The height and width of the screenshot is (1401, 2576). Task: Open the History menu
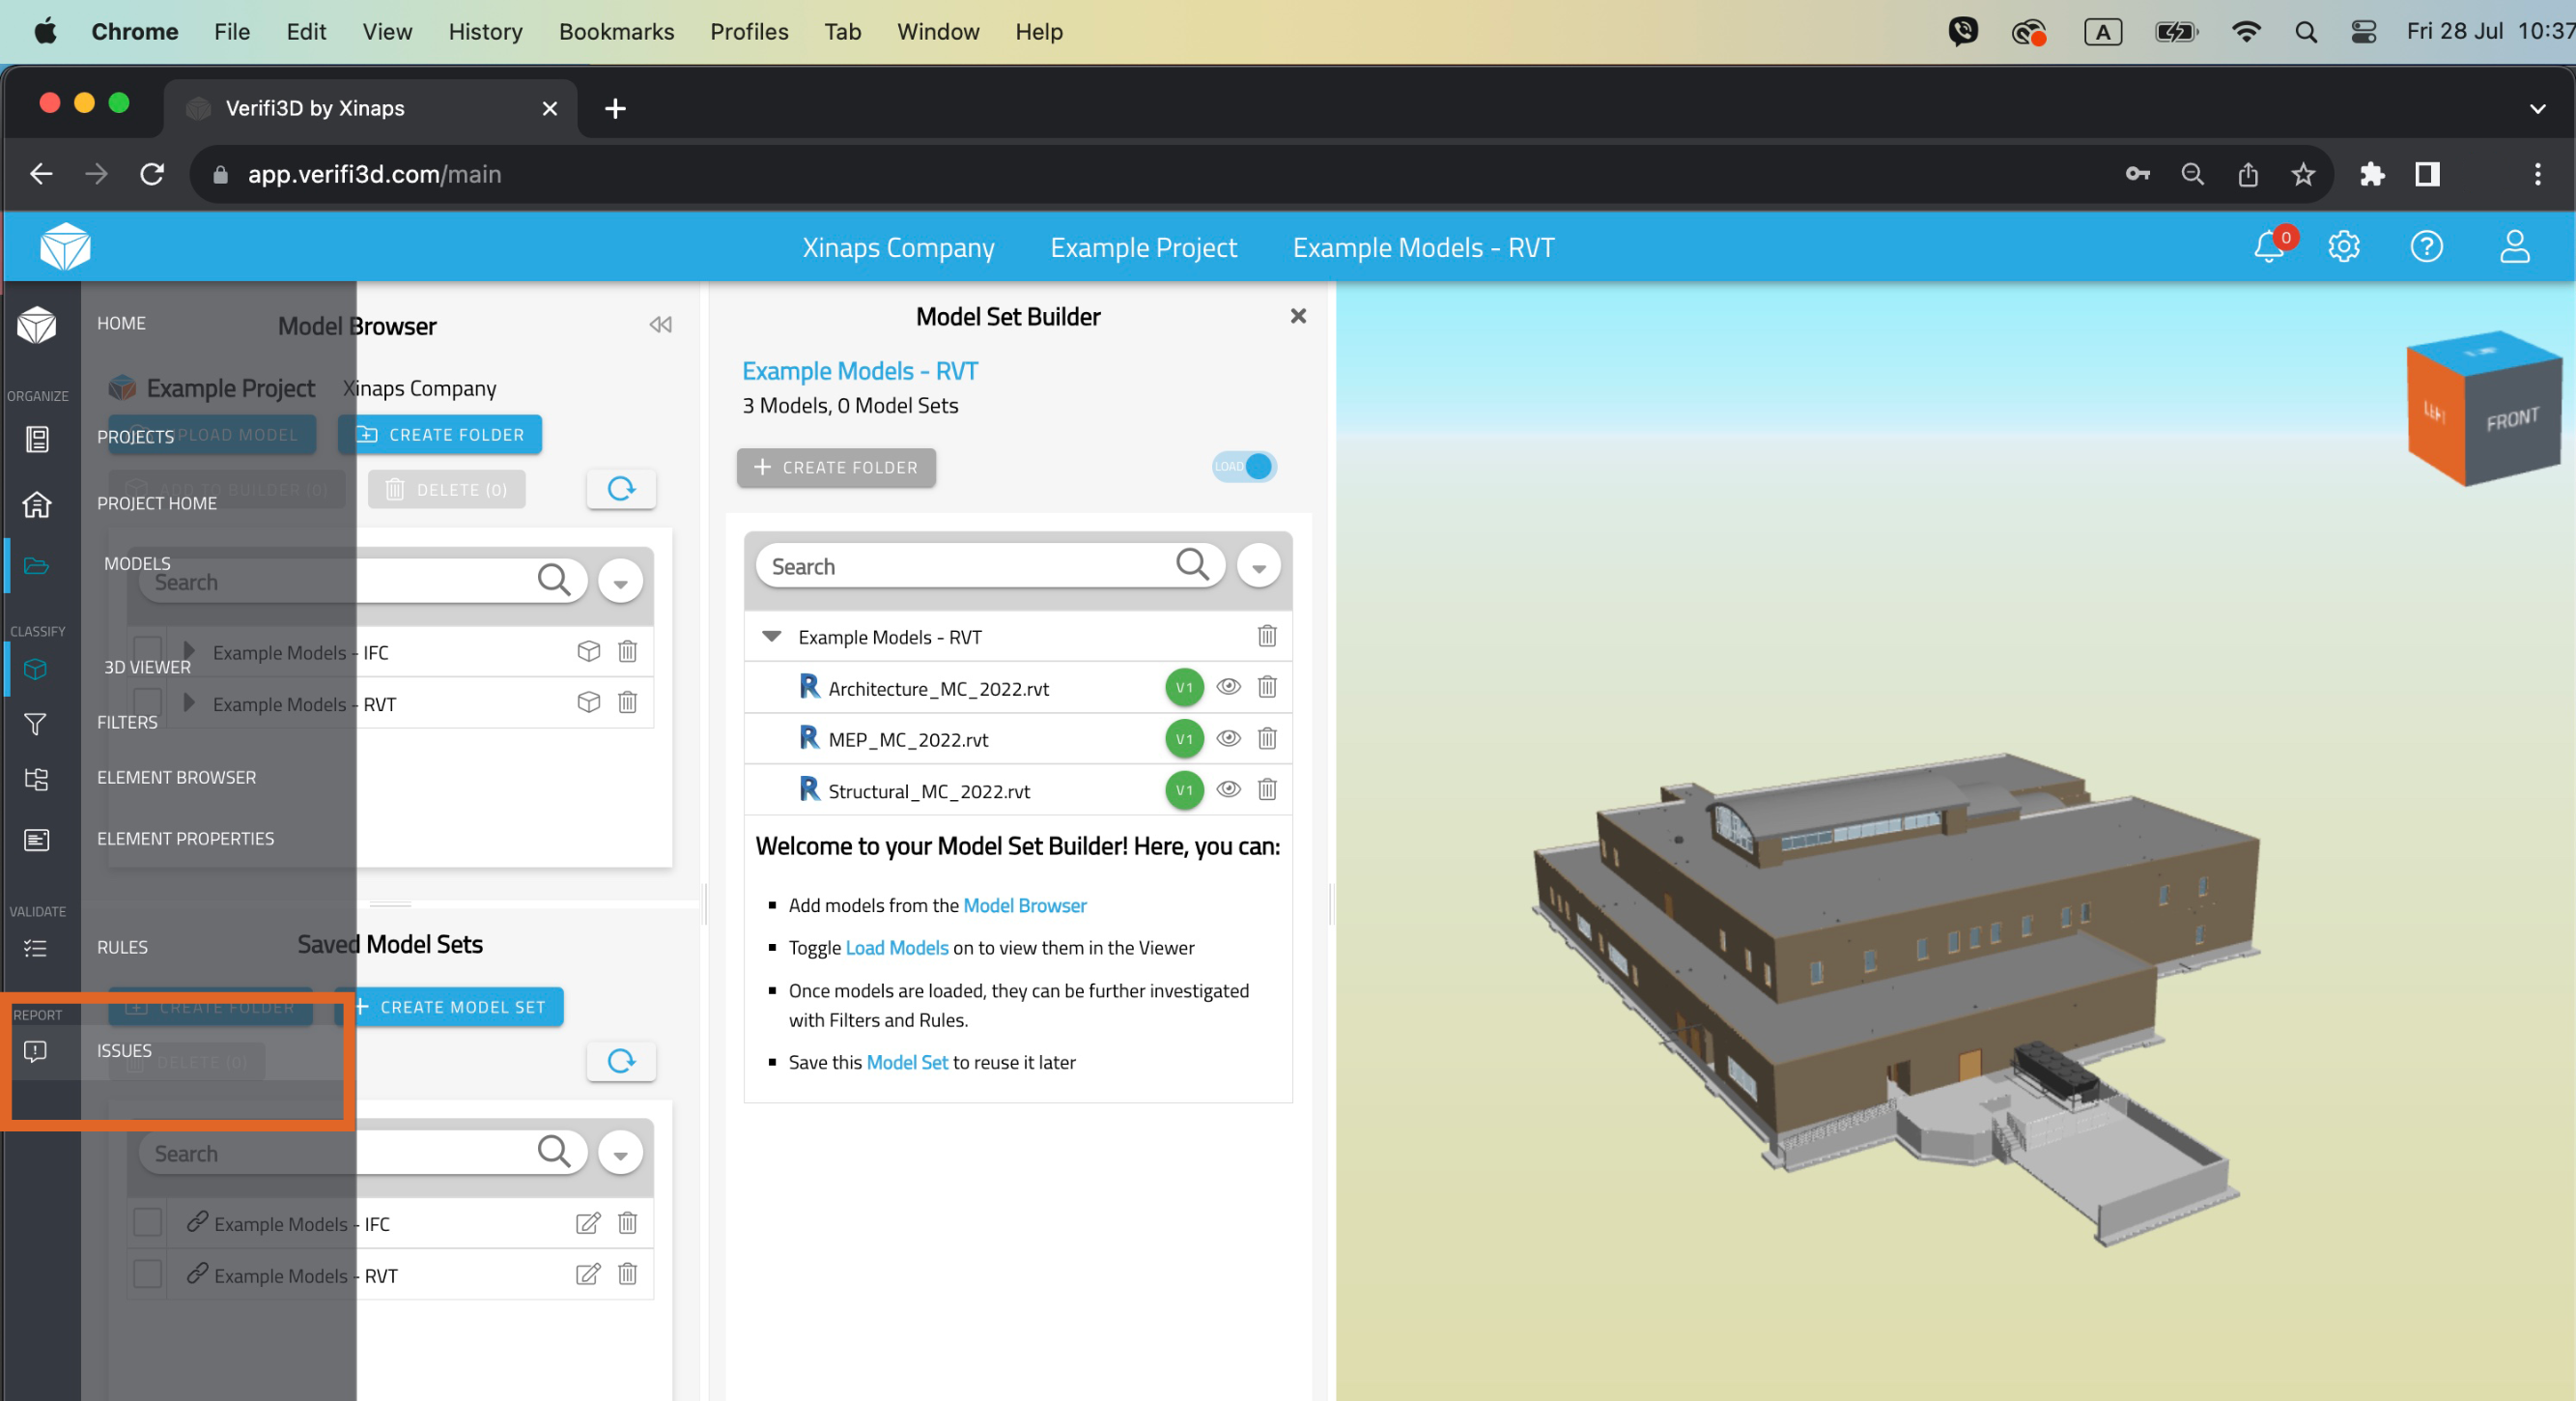tap(485, 31)
